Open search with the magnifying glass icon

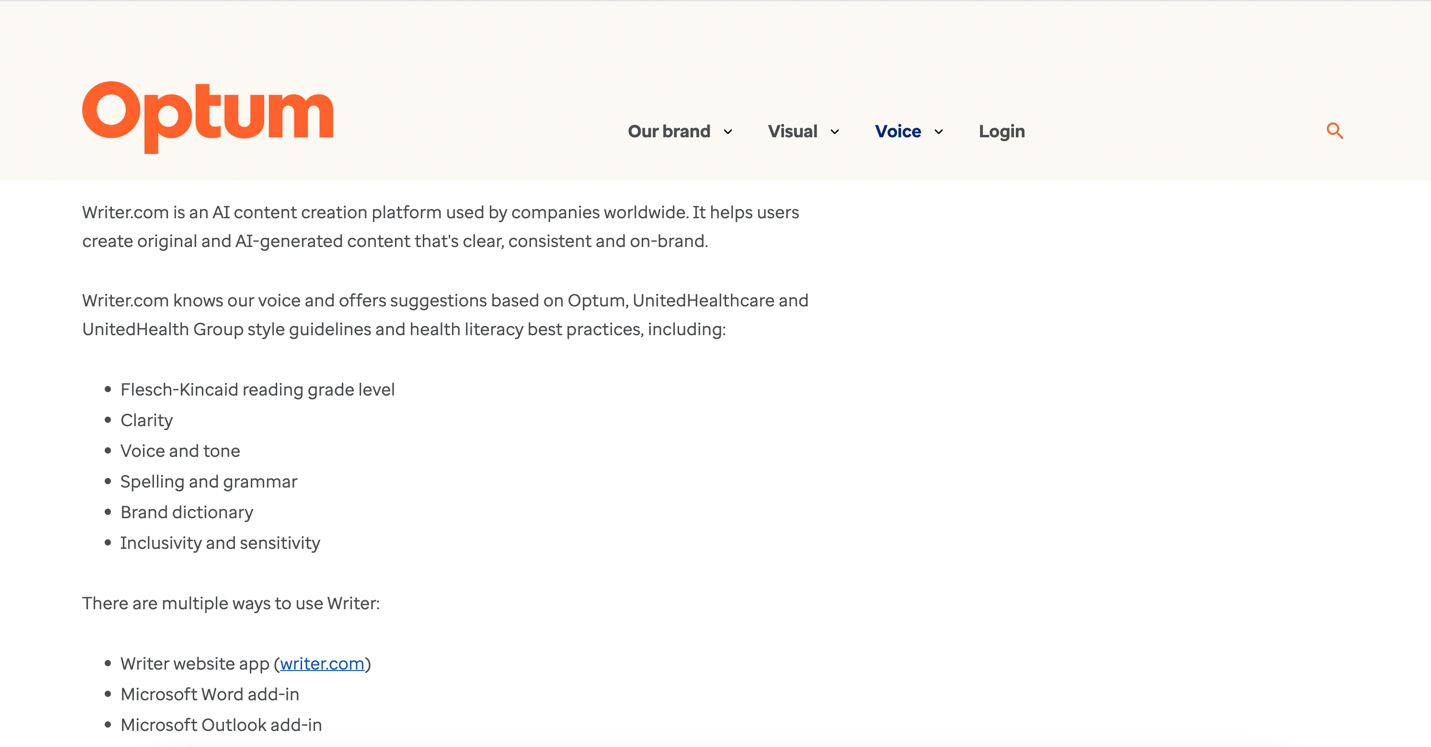point(1334,131)
